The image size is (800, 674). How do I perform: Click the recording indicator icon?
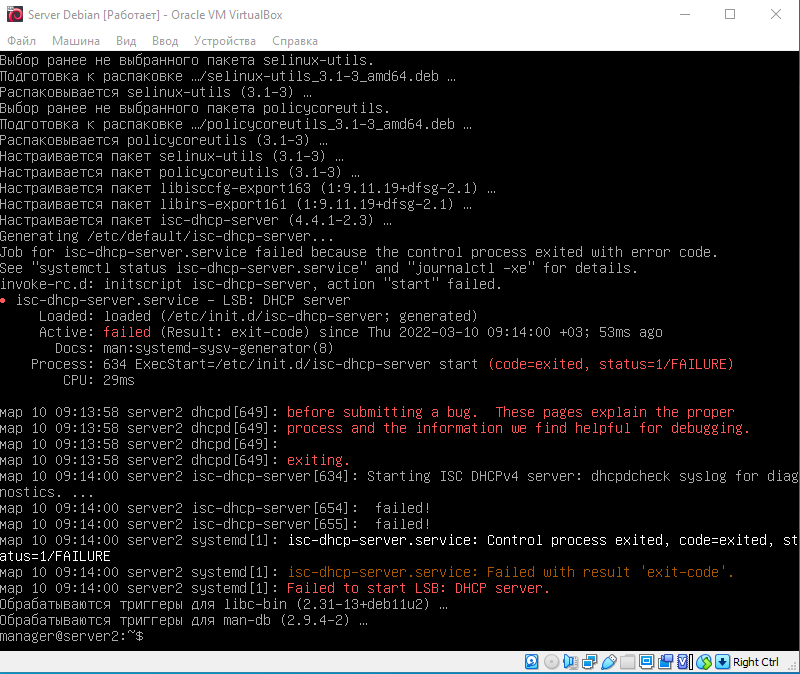tap(665, 662)
